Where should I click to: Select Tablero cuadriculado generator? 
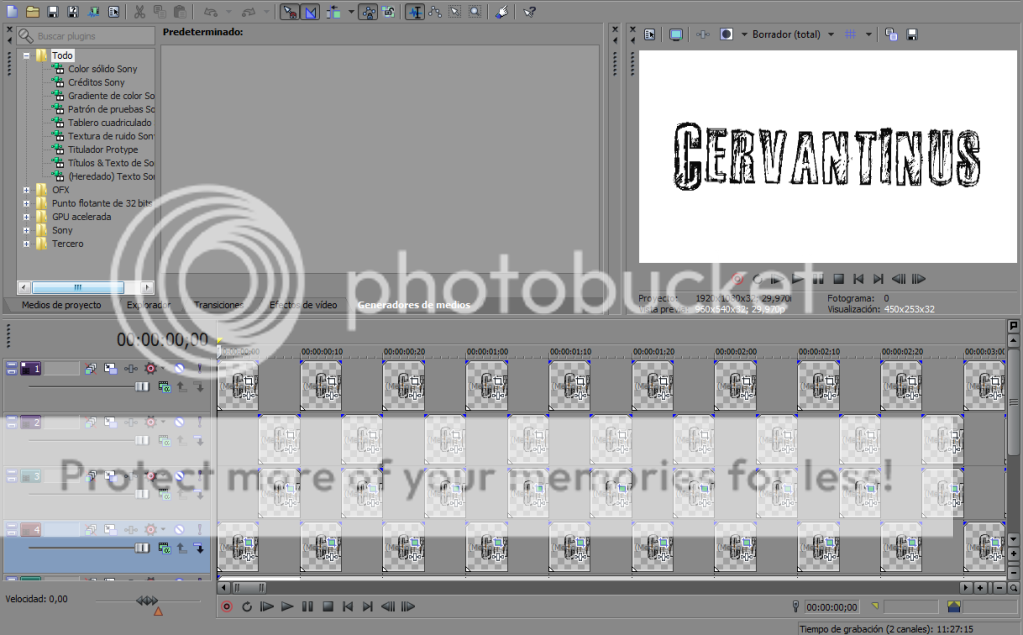110,123
